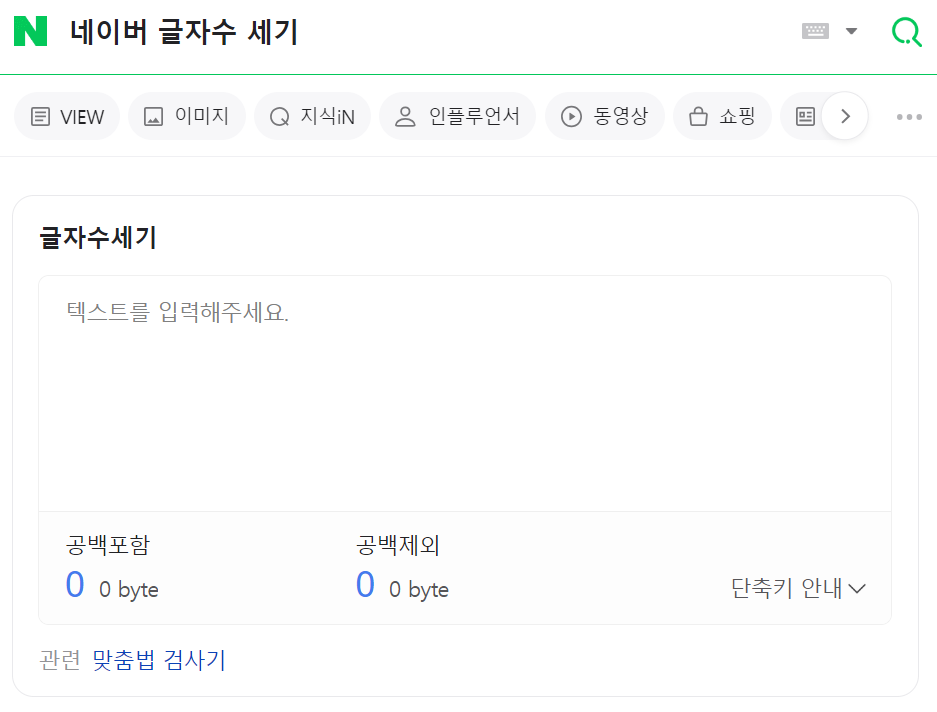Show more tabs with right chevron
This screenshot has height=712, width=937.
(845, 116)
